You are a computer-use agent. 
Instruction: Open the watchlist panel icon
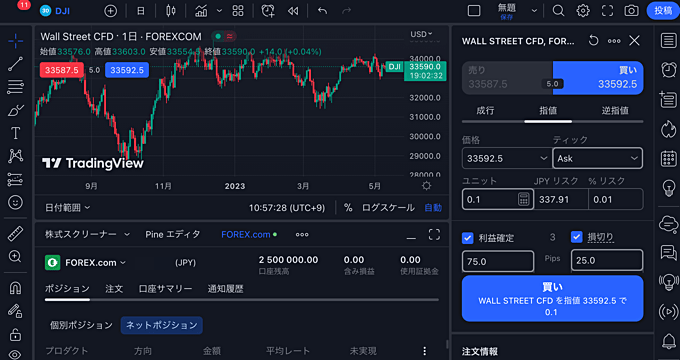[669, 41]
